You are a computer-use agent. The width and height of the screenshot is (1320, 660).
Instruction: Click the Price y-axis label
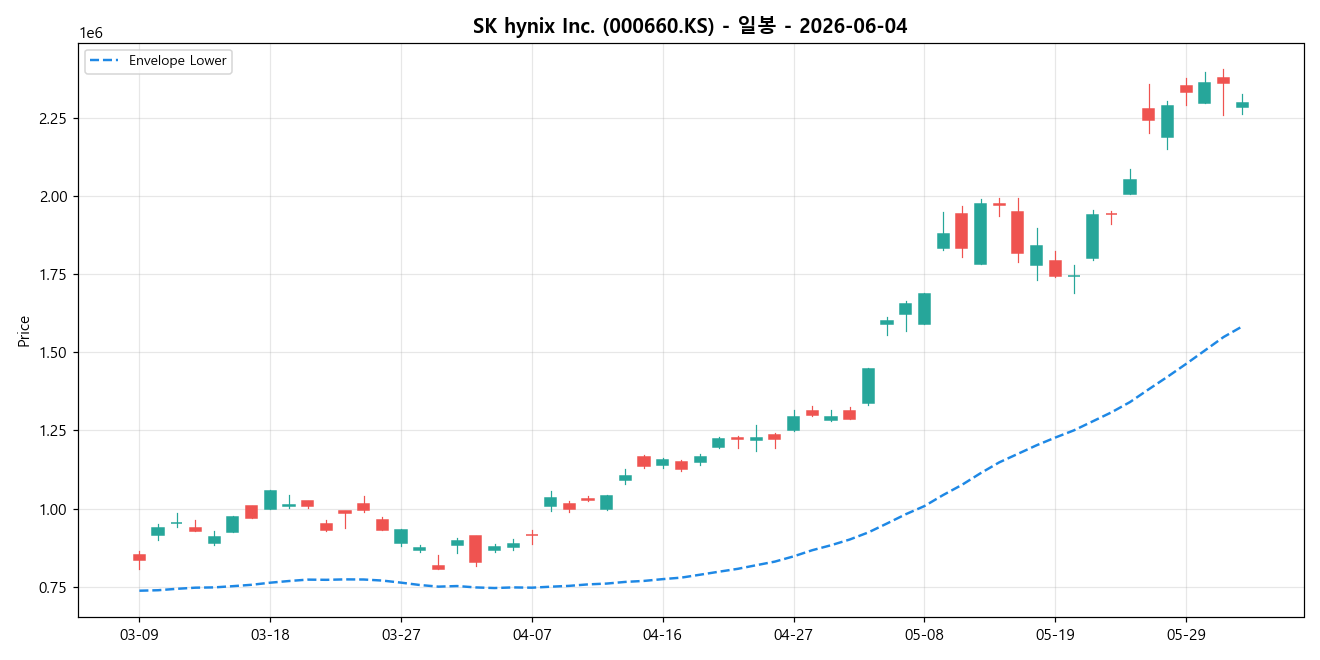23,331
